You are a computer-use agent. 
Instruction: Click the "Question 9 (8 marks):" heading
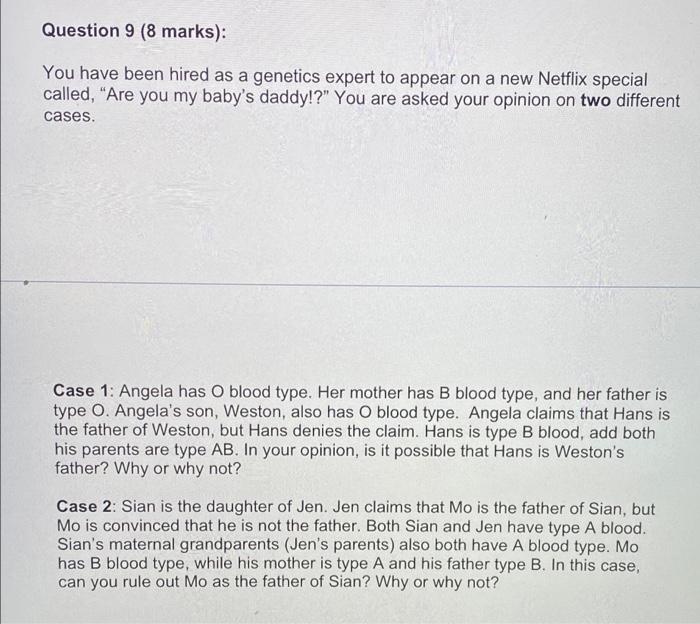pos(134,31)
